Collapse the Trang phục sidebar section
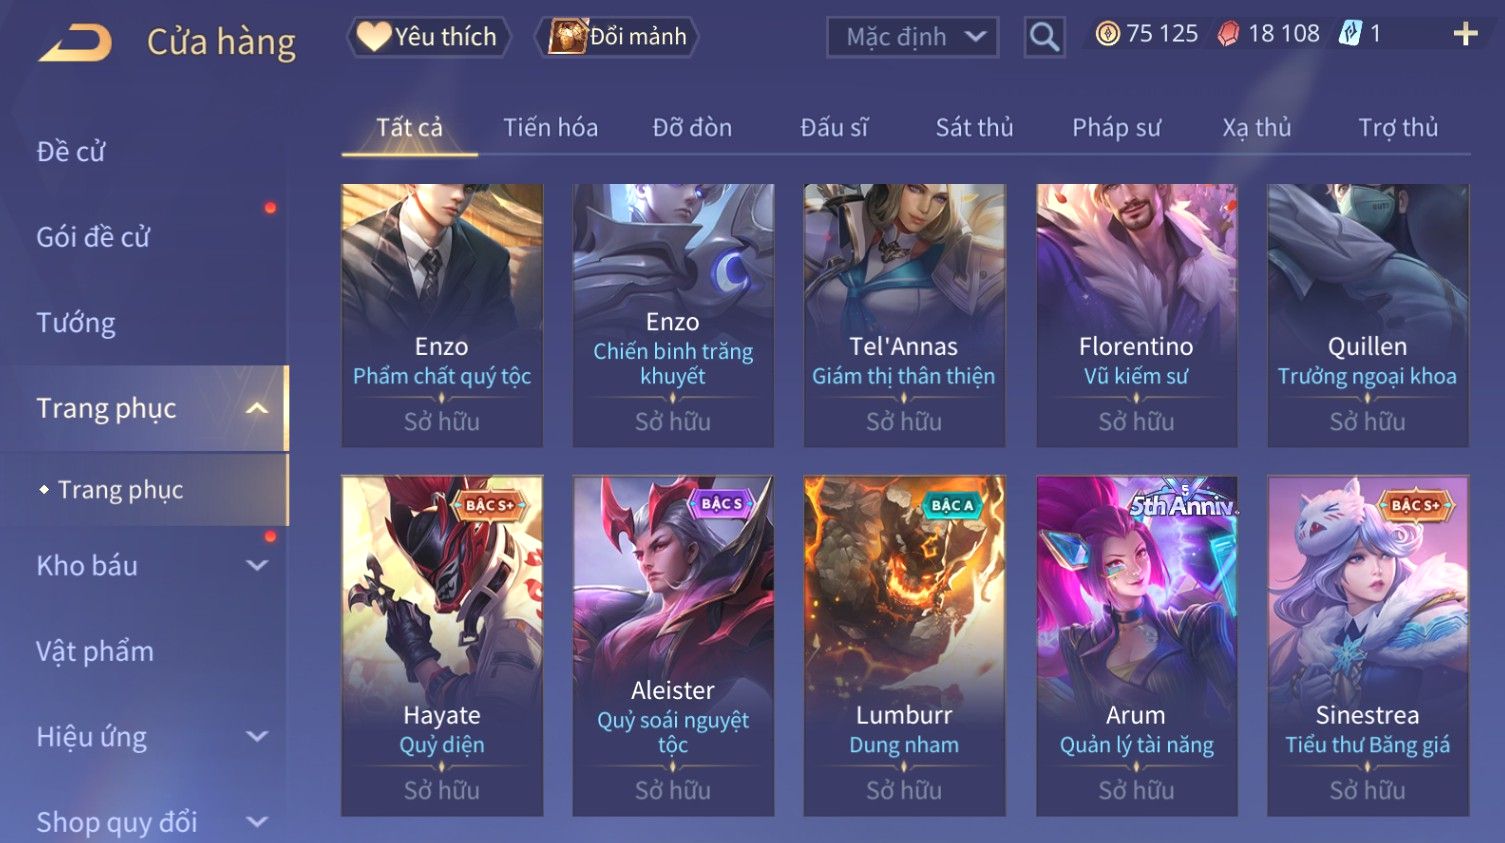1505x843 pixels. point(257,408)
